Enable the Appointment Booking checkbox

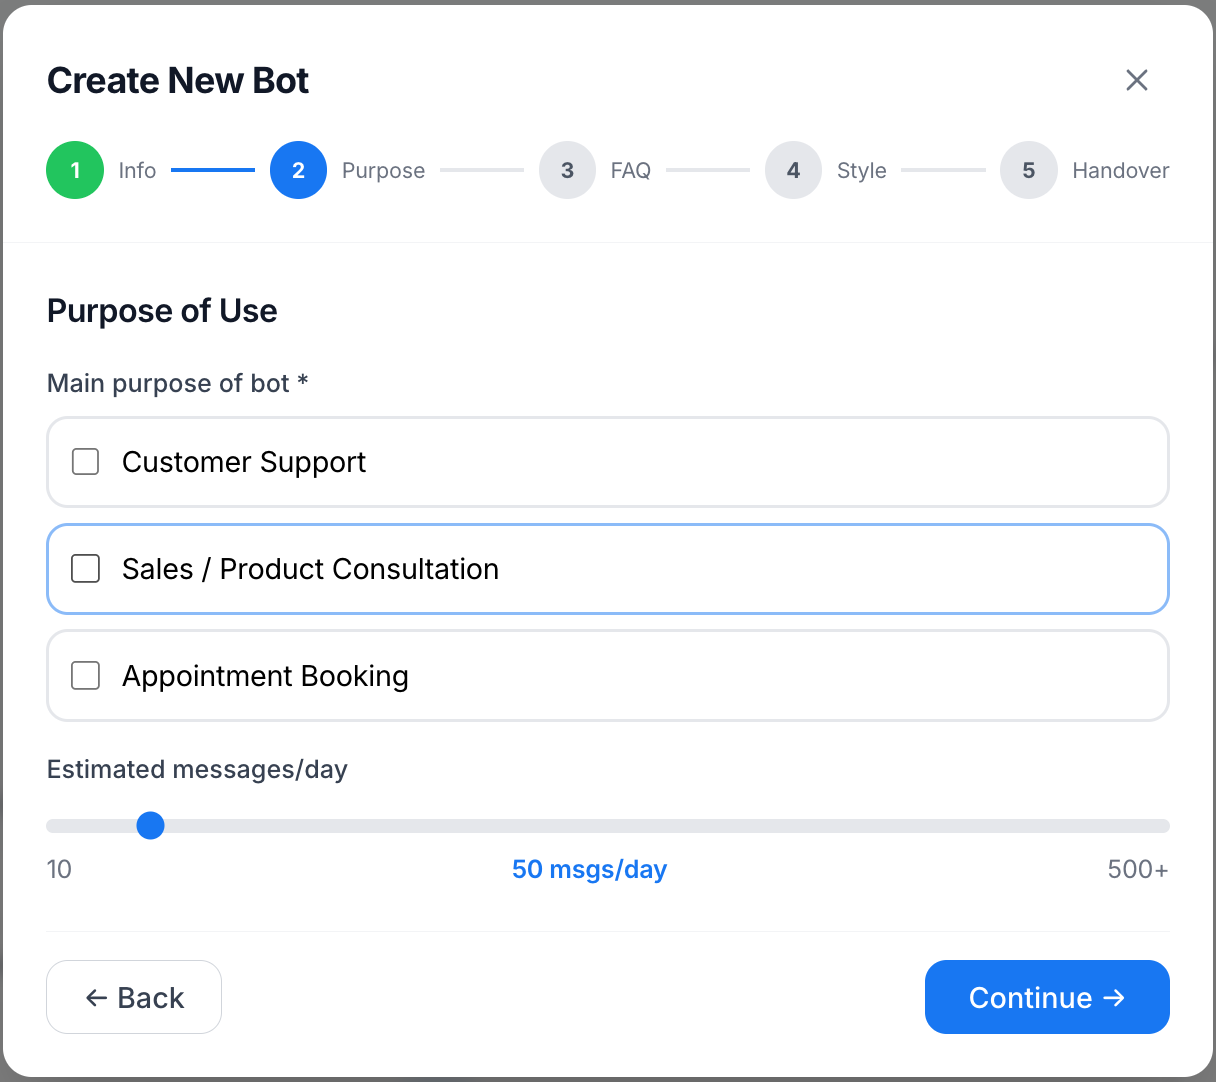click(86, 676)
